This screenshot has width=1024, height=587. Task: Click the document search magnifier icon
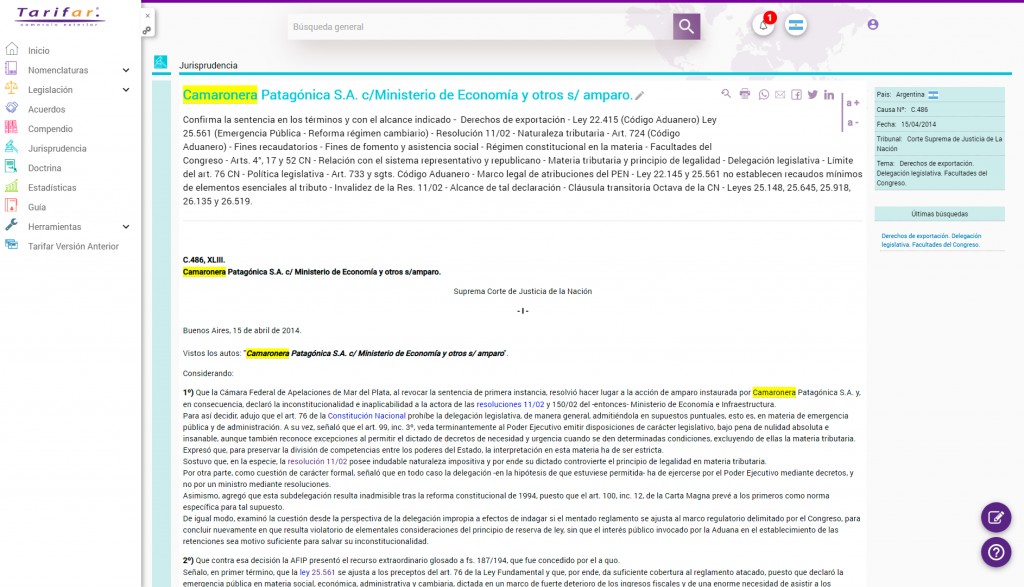coord(726,94)
